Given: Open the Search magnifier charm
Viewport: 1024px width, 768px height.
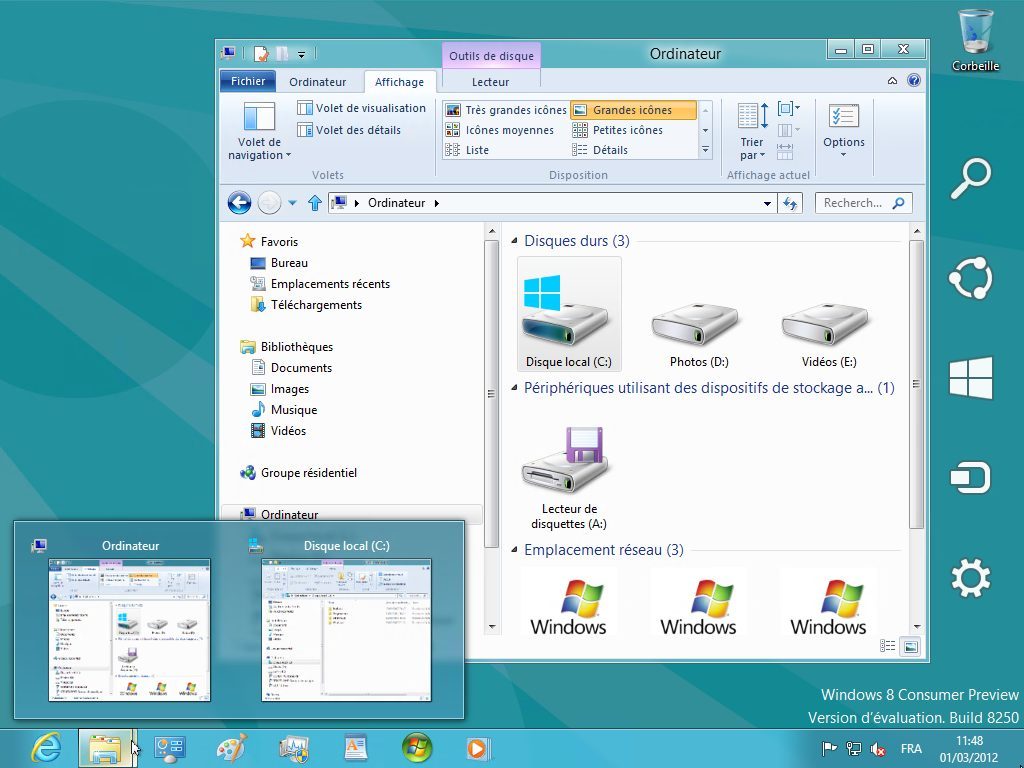Looking at the screenshot, I should 970,179.
